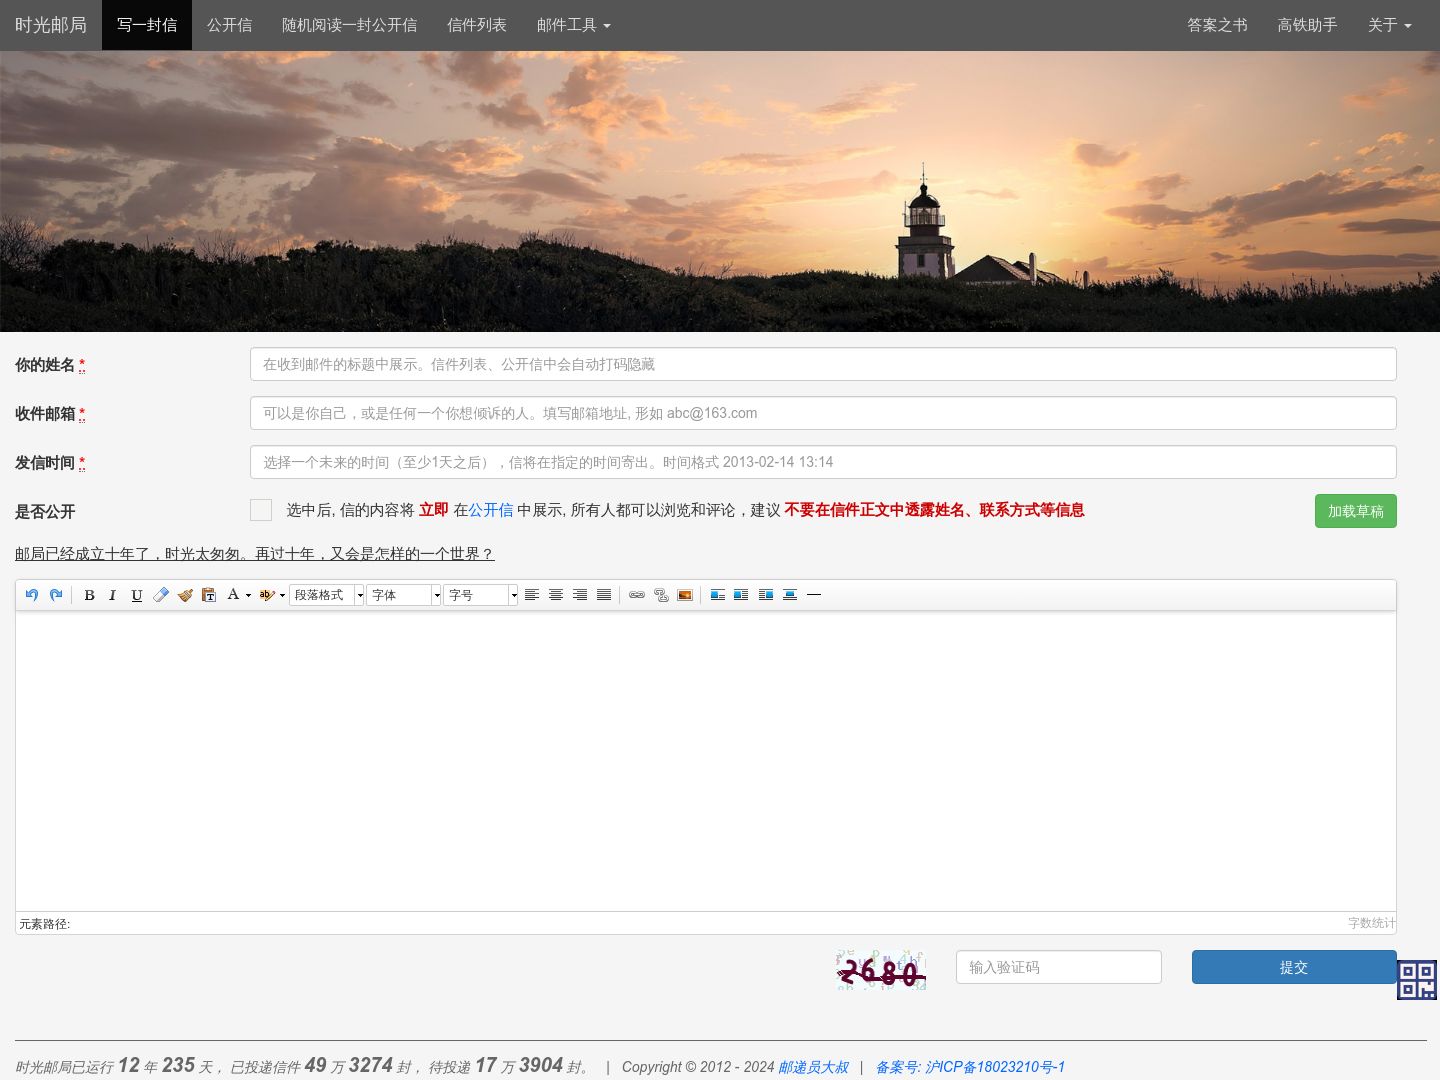Screen dimensions: 1440x1080
Task: Open the highlight color dropdown arrow
Action: pyautogui.click(x=282, y=595)
